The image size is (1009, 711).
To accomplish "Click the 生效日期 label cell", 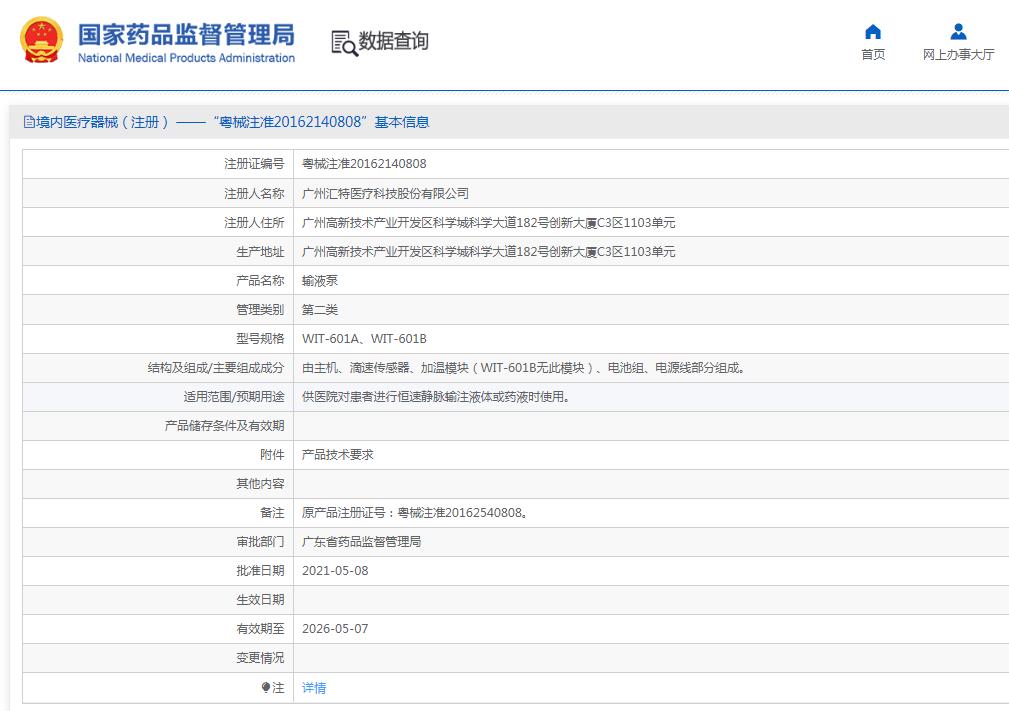I will coord(158,600).
